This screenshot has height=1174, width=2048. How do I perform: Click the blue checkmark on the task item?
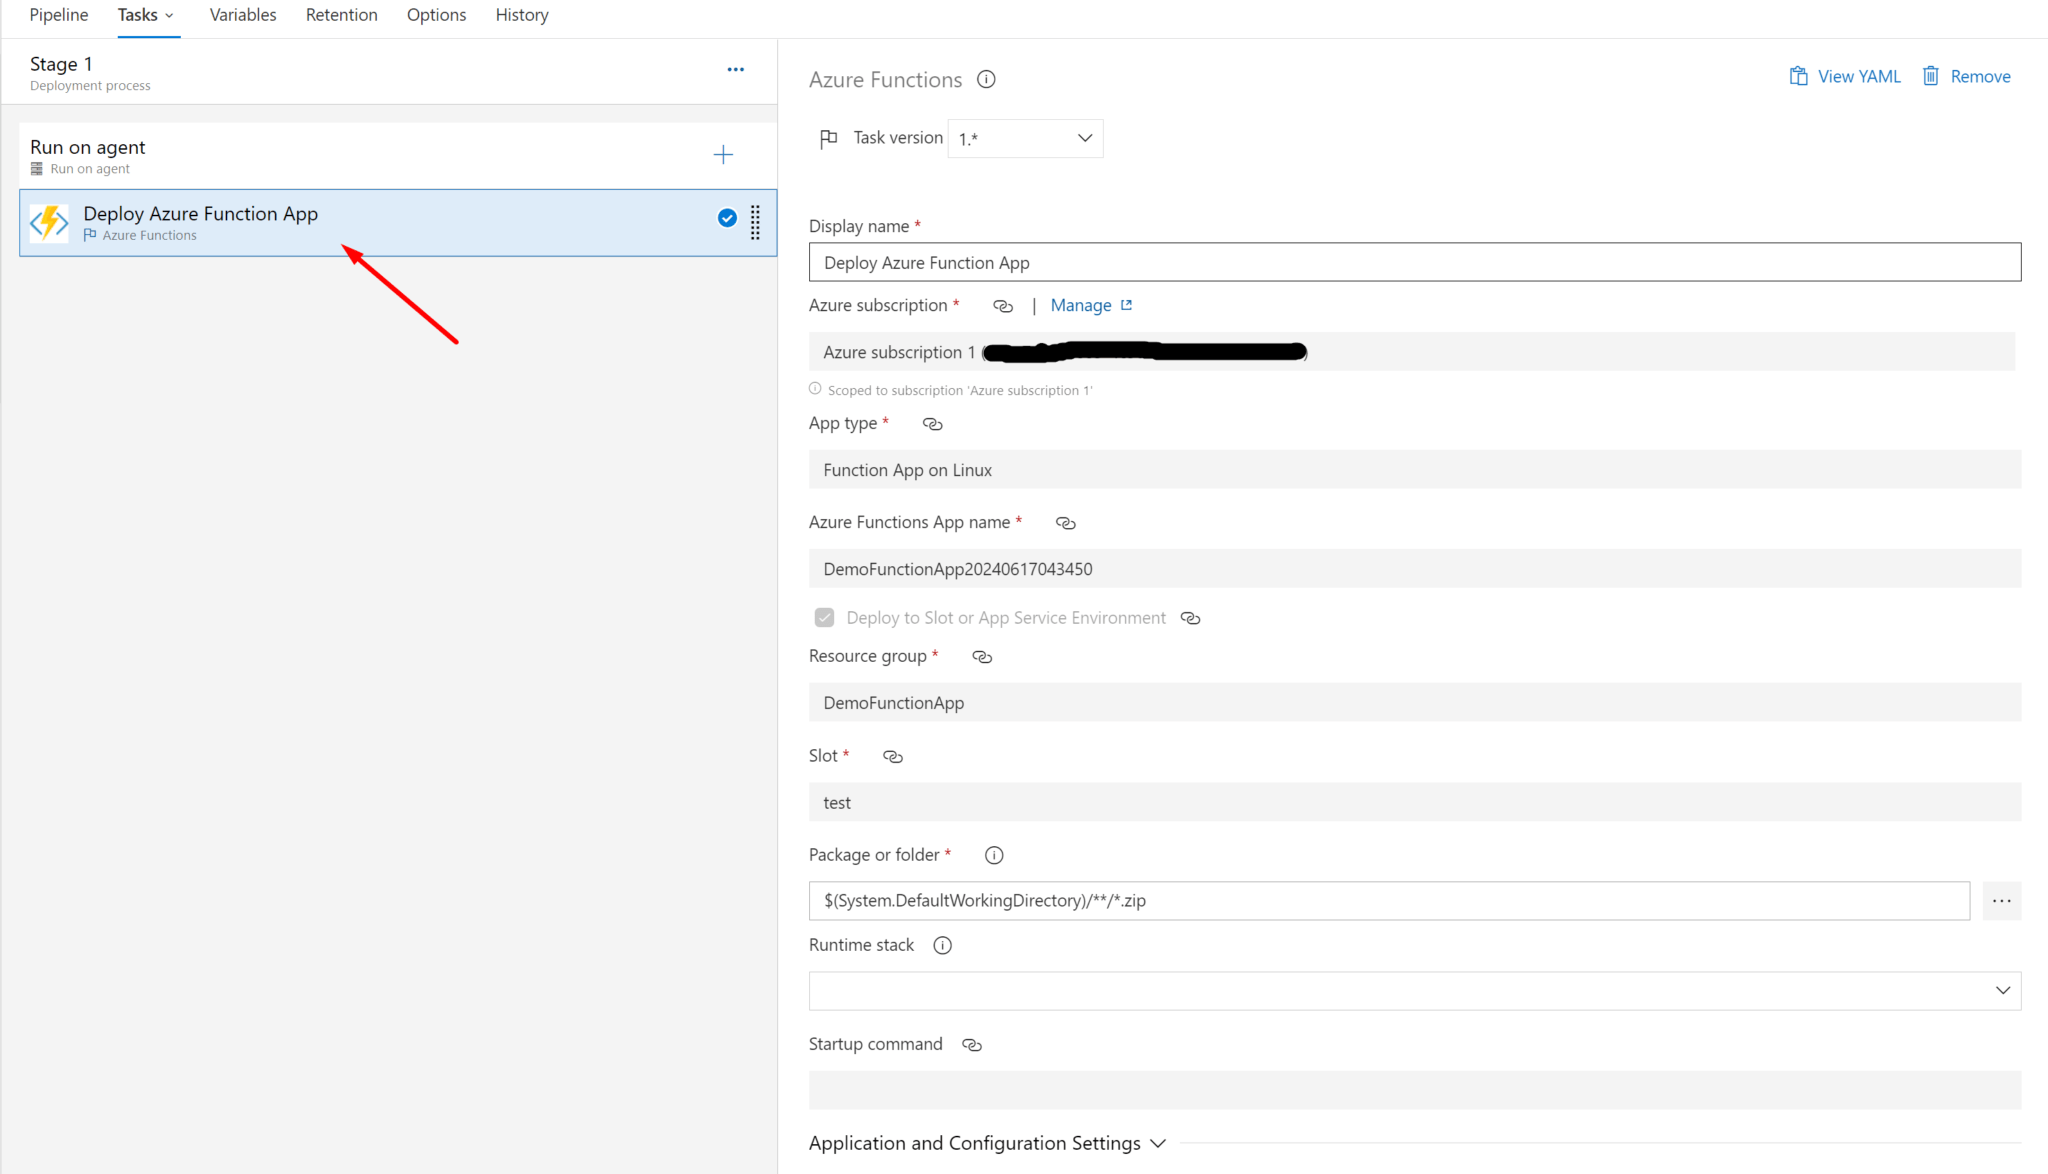[726, 218]
